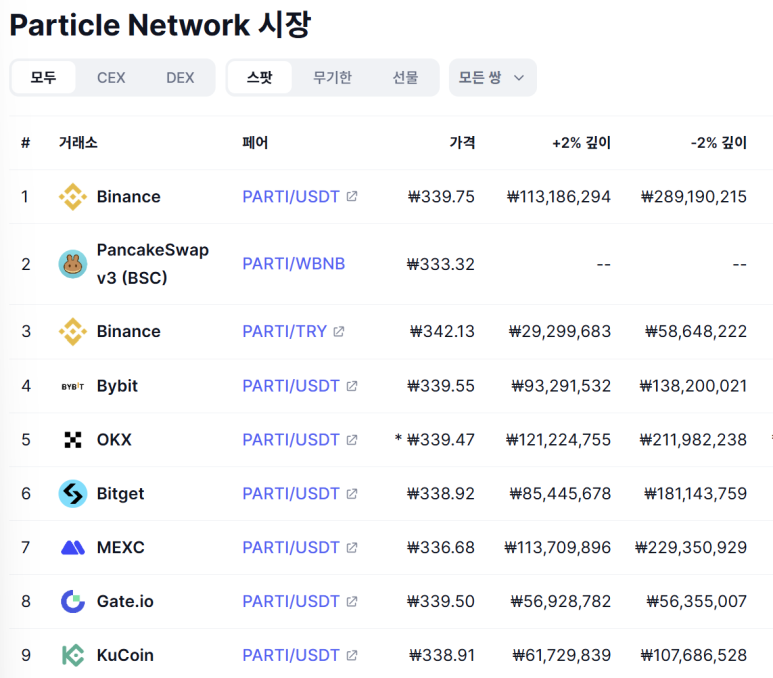The width and height of the screenshot is (773, 678).
Task: Click the price ₩333.32
Action: click(441, 264)
